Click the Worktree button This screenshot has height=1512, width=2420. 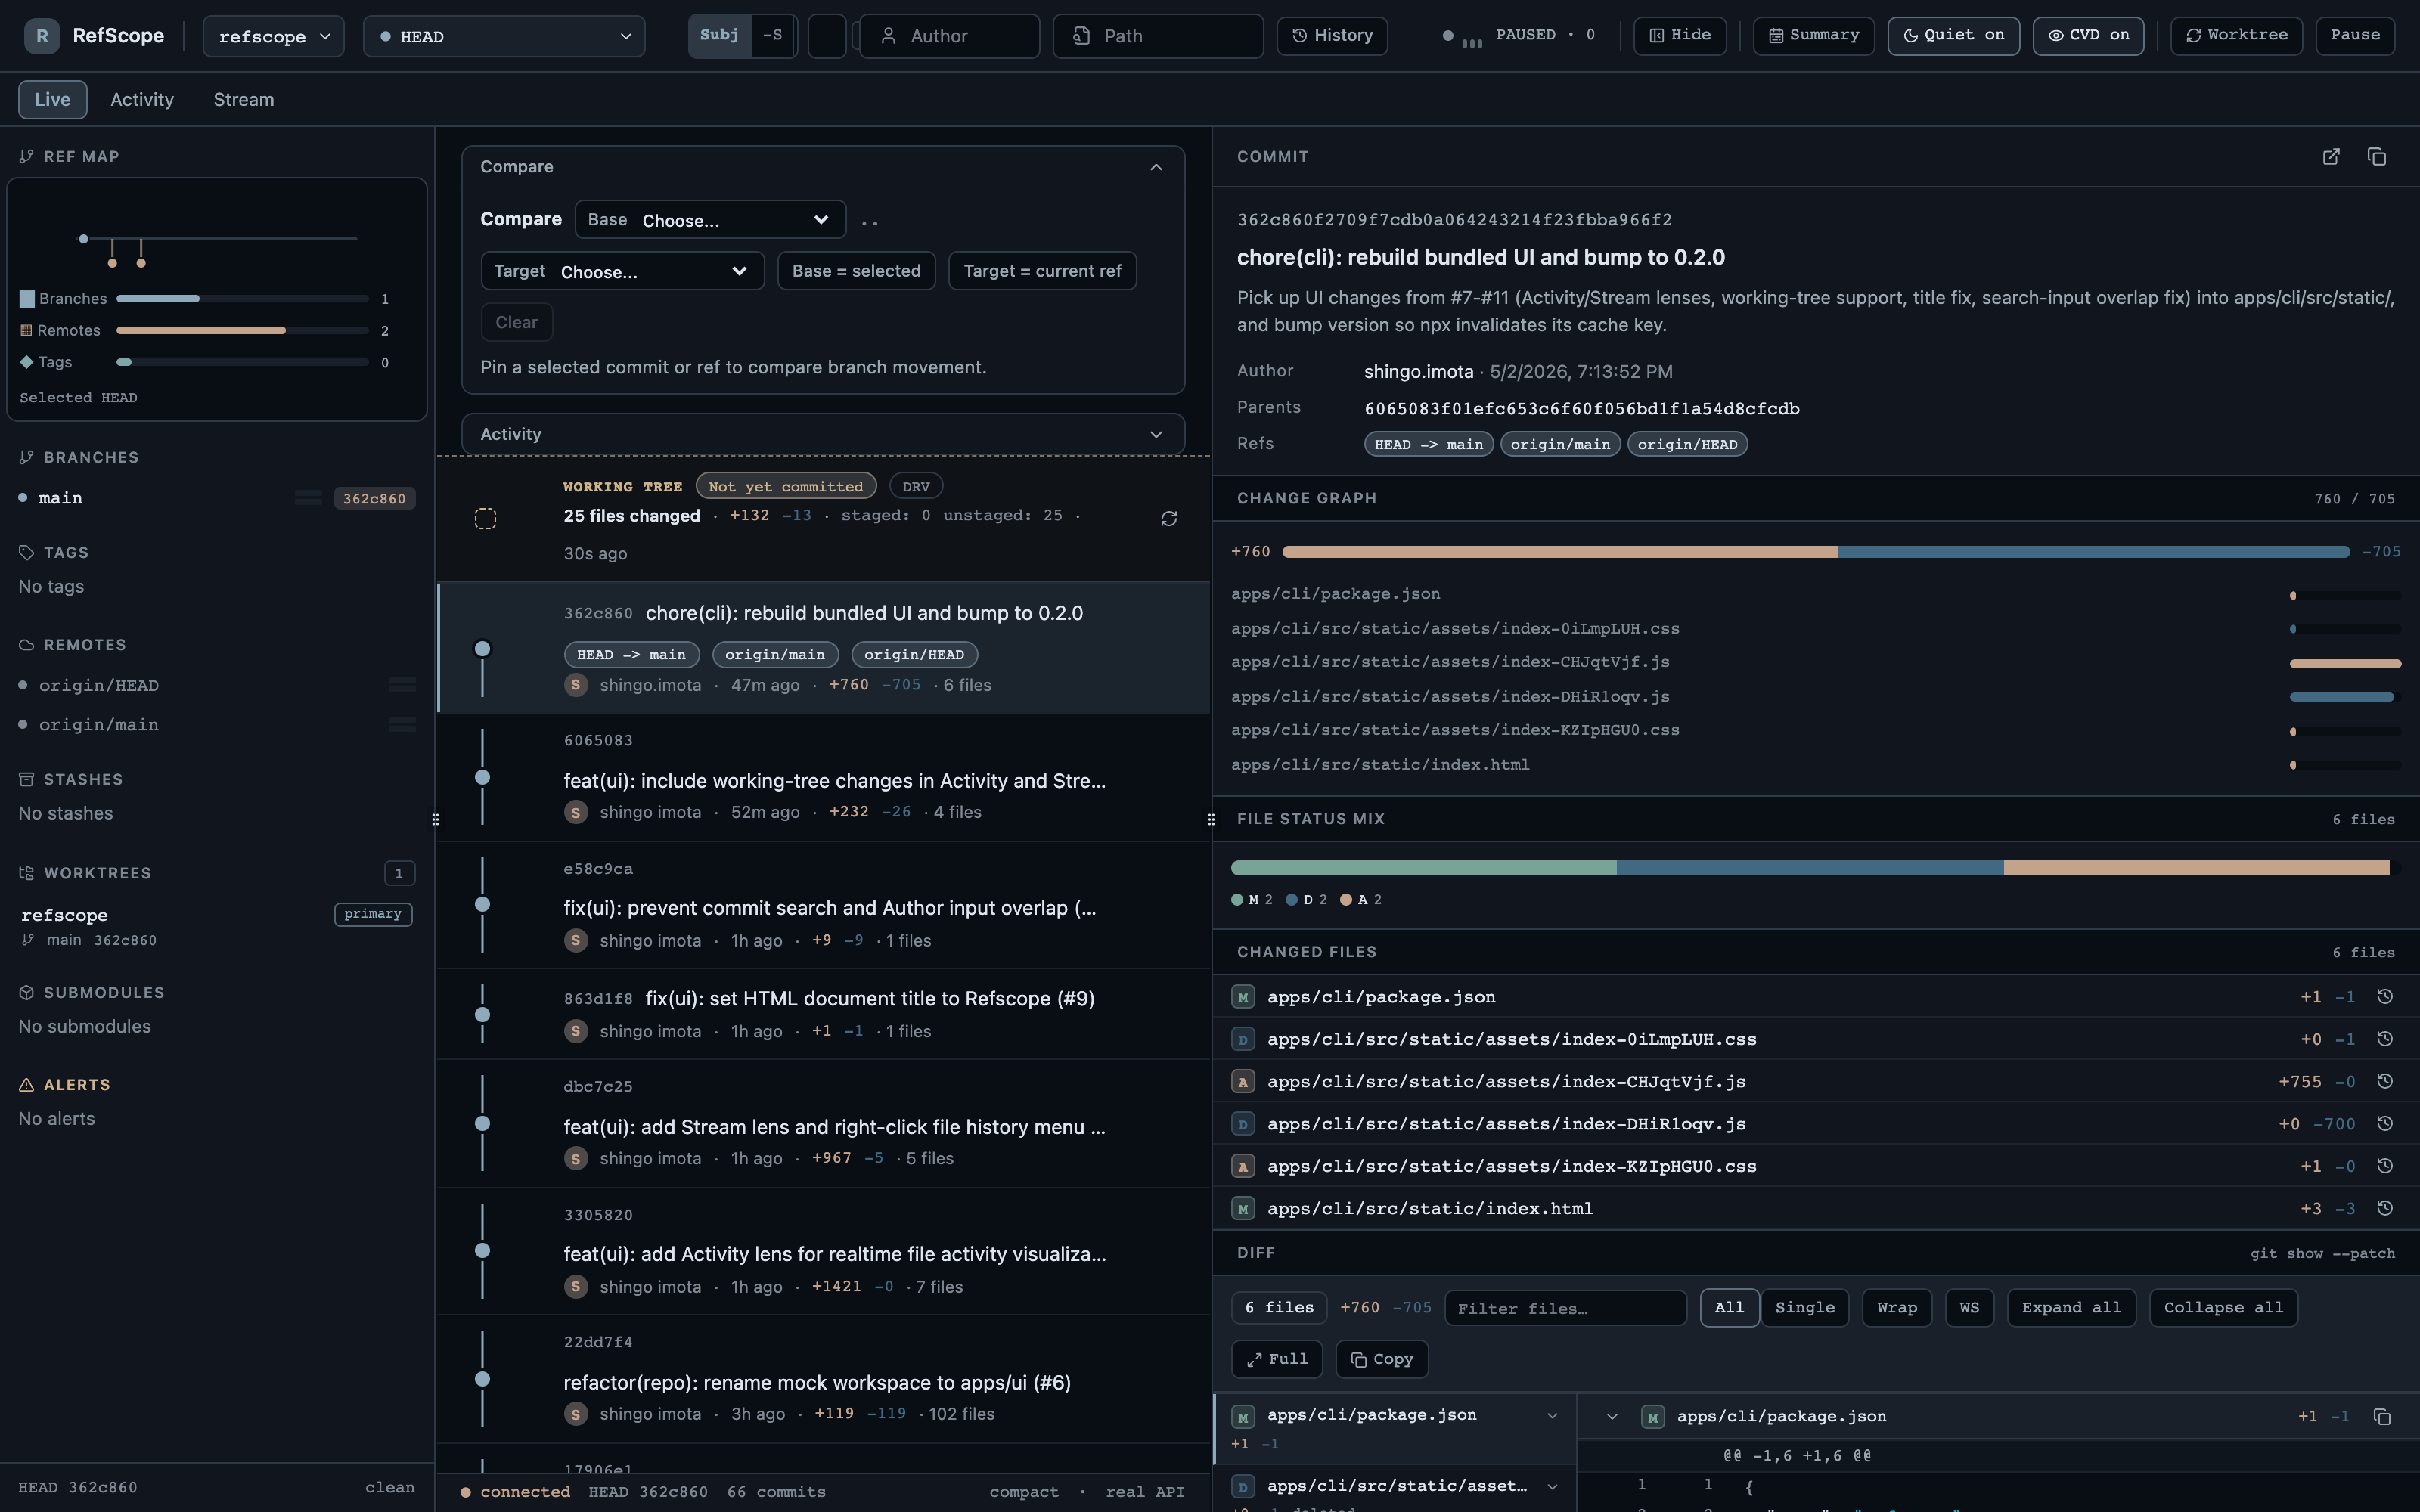click(2236, 35)
